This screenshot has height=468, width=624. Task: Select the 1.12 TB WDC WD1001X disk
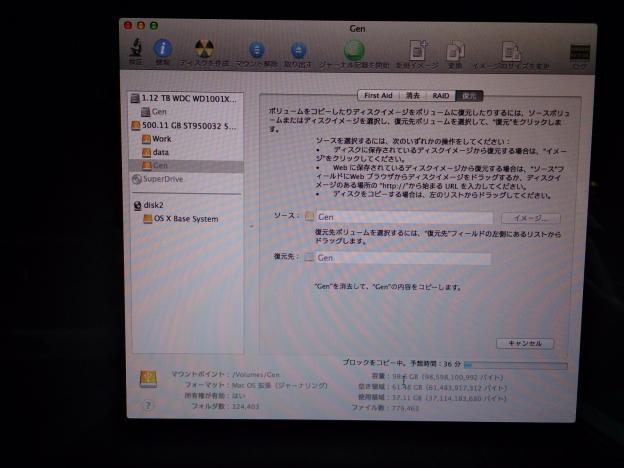[x=186, y=98]
